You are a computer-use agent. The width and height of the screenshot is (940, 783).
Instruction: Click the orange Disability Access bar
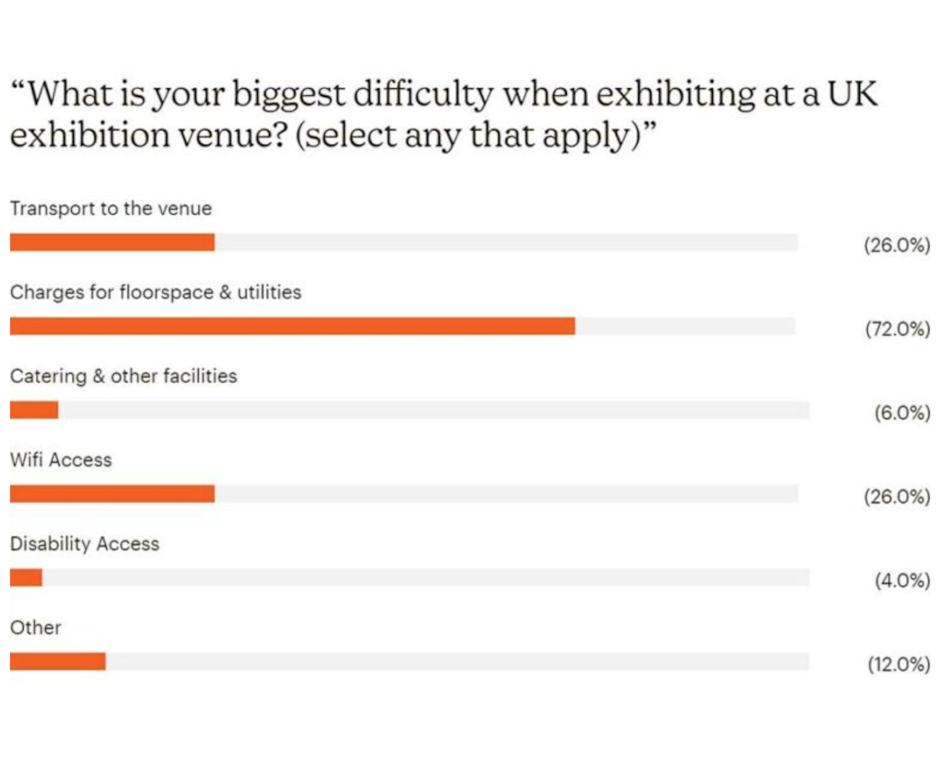(26, 578)
